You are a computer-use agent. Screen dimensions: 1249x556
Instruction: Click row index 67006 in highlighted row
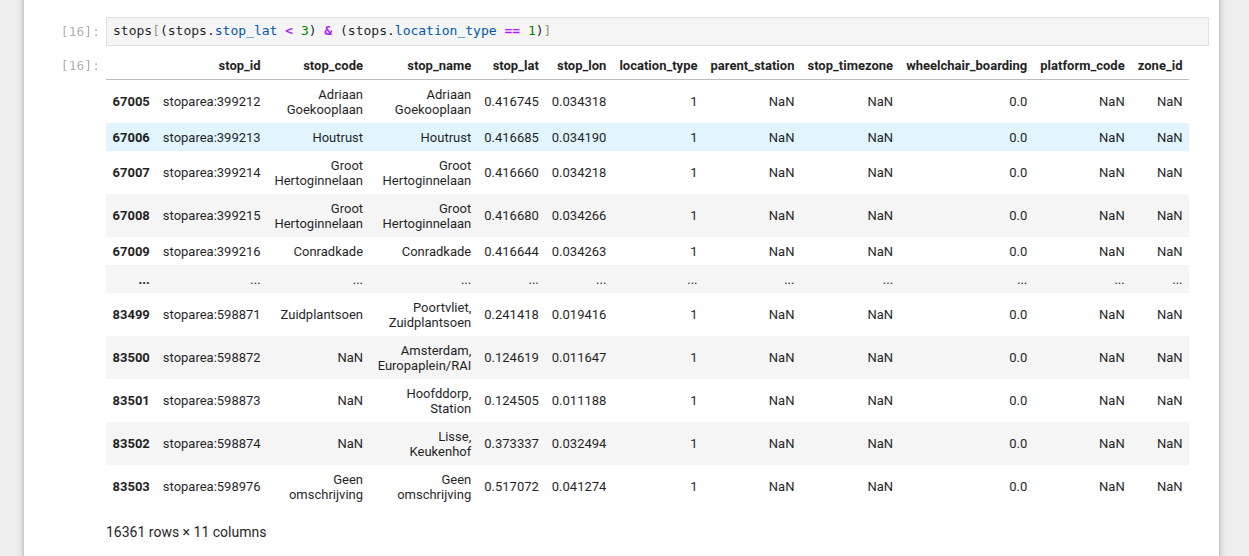pyautogui.click(x=131, y=138)
